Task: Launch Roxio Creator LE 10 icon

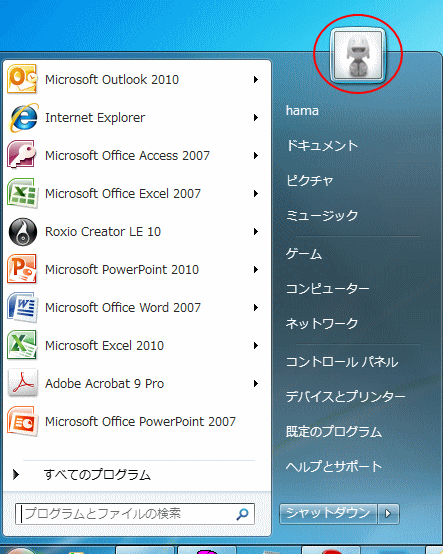Action: 23,232
